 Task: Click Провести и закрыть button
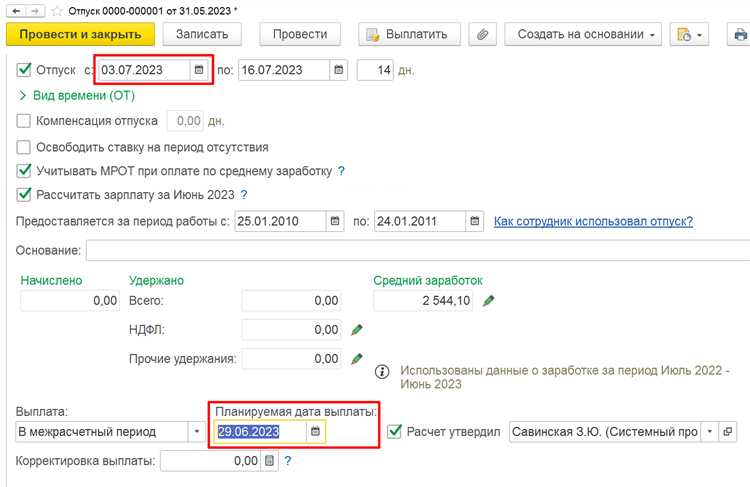click(80, 34)
